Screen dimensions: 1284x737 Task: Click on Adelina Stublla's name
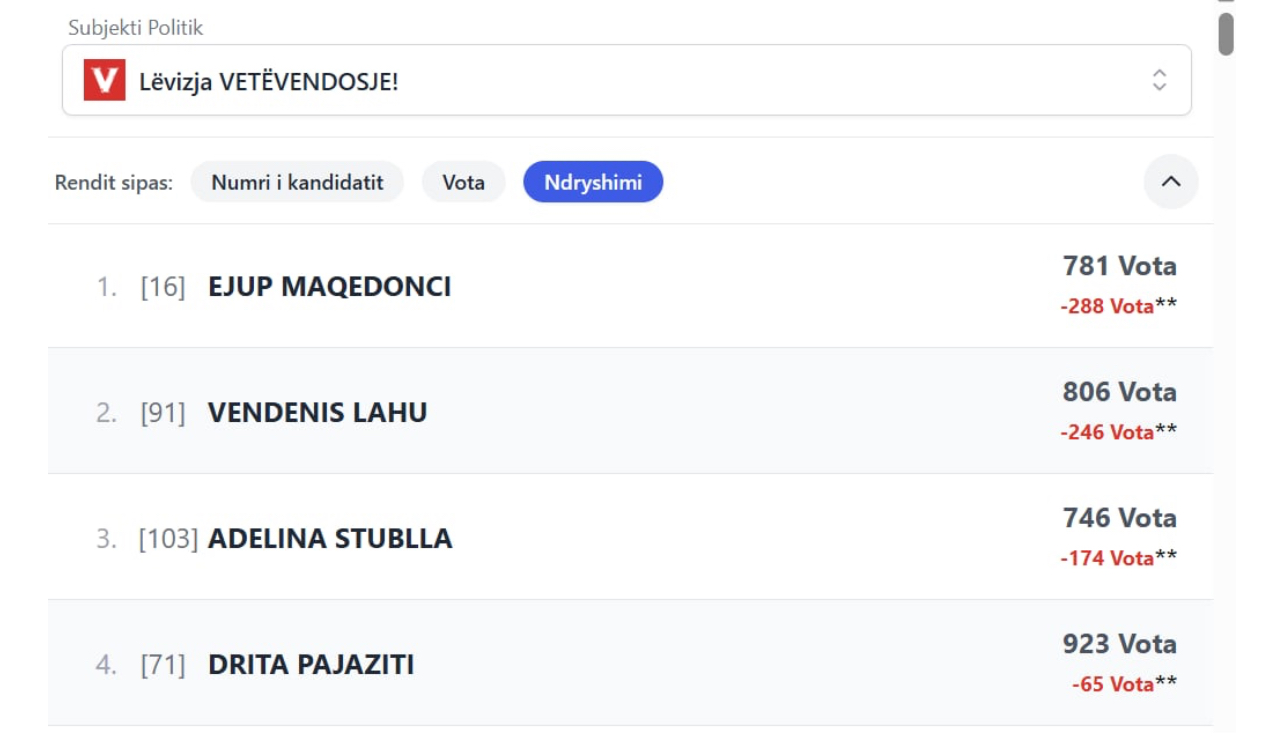tap(330, 539)
